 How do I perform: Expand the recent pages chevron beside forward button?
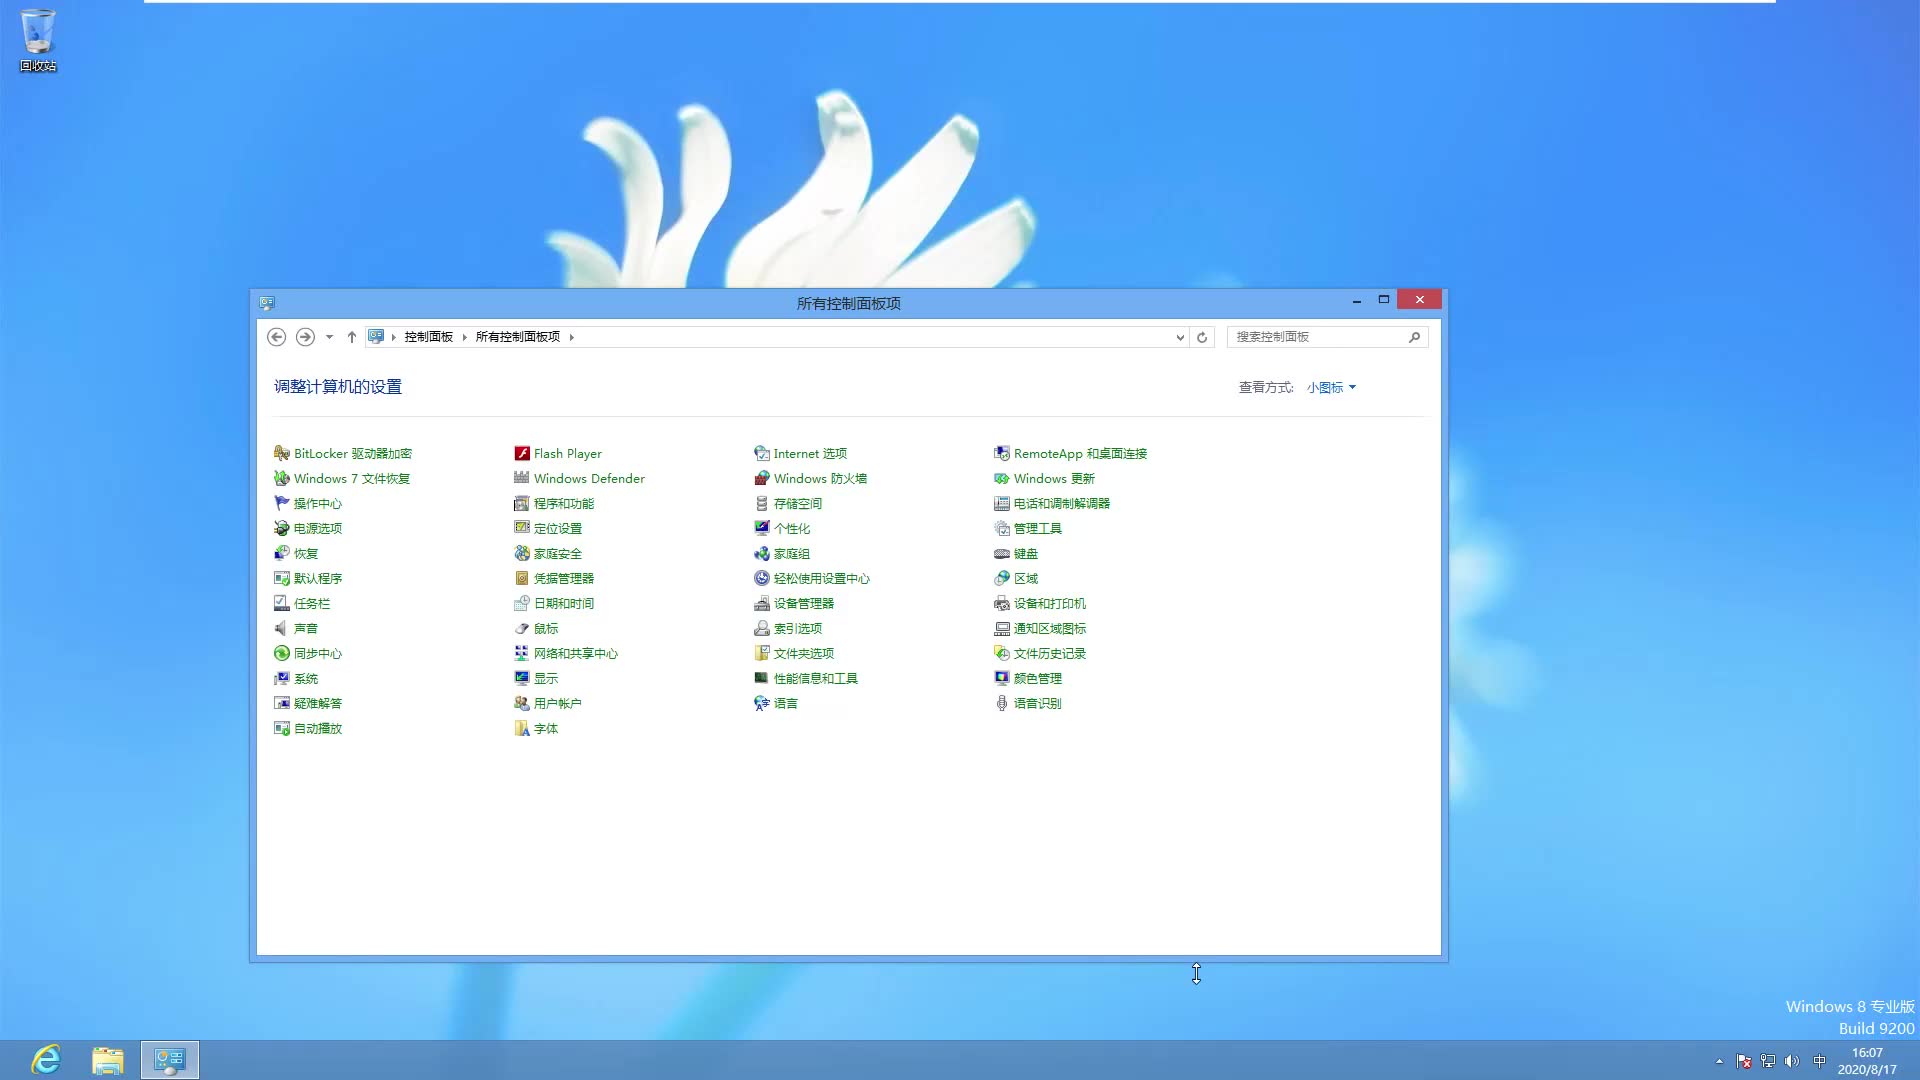327,337
